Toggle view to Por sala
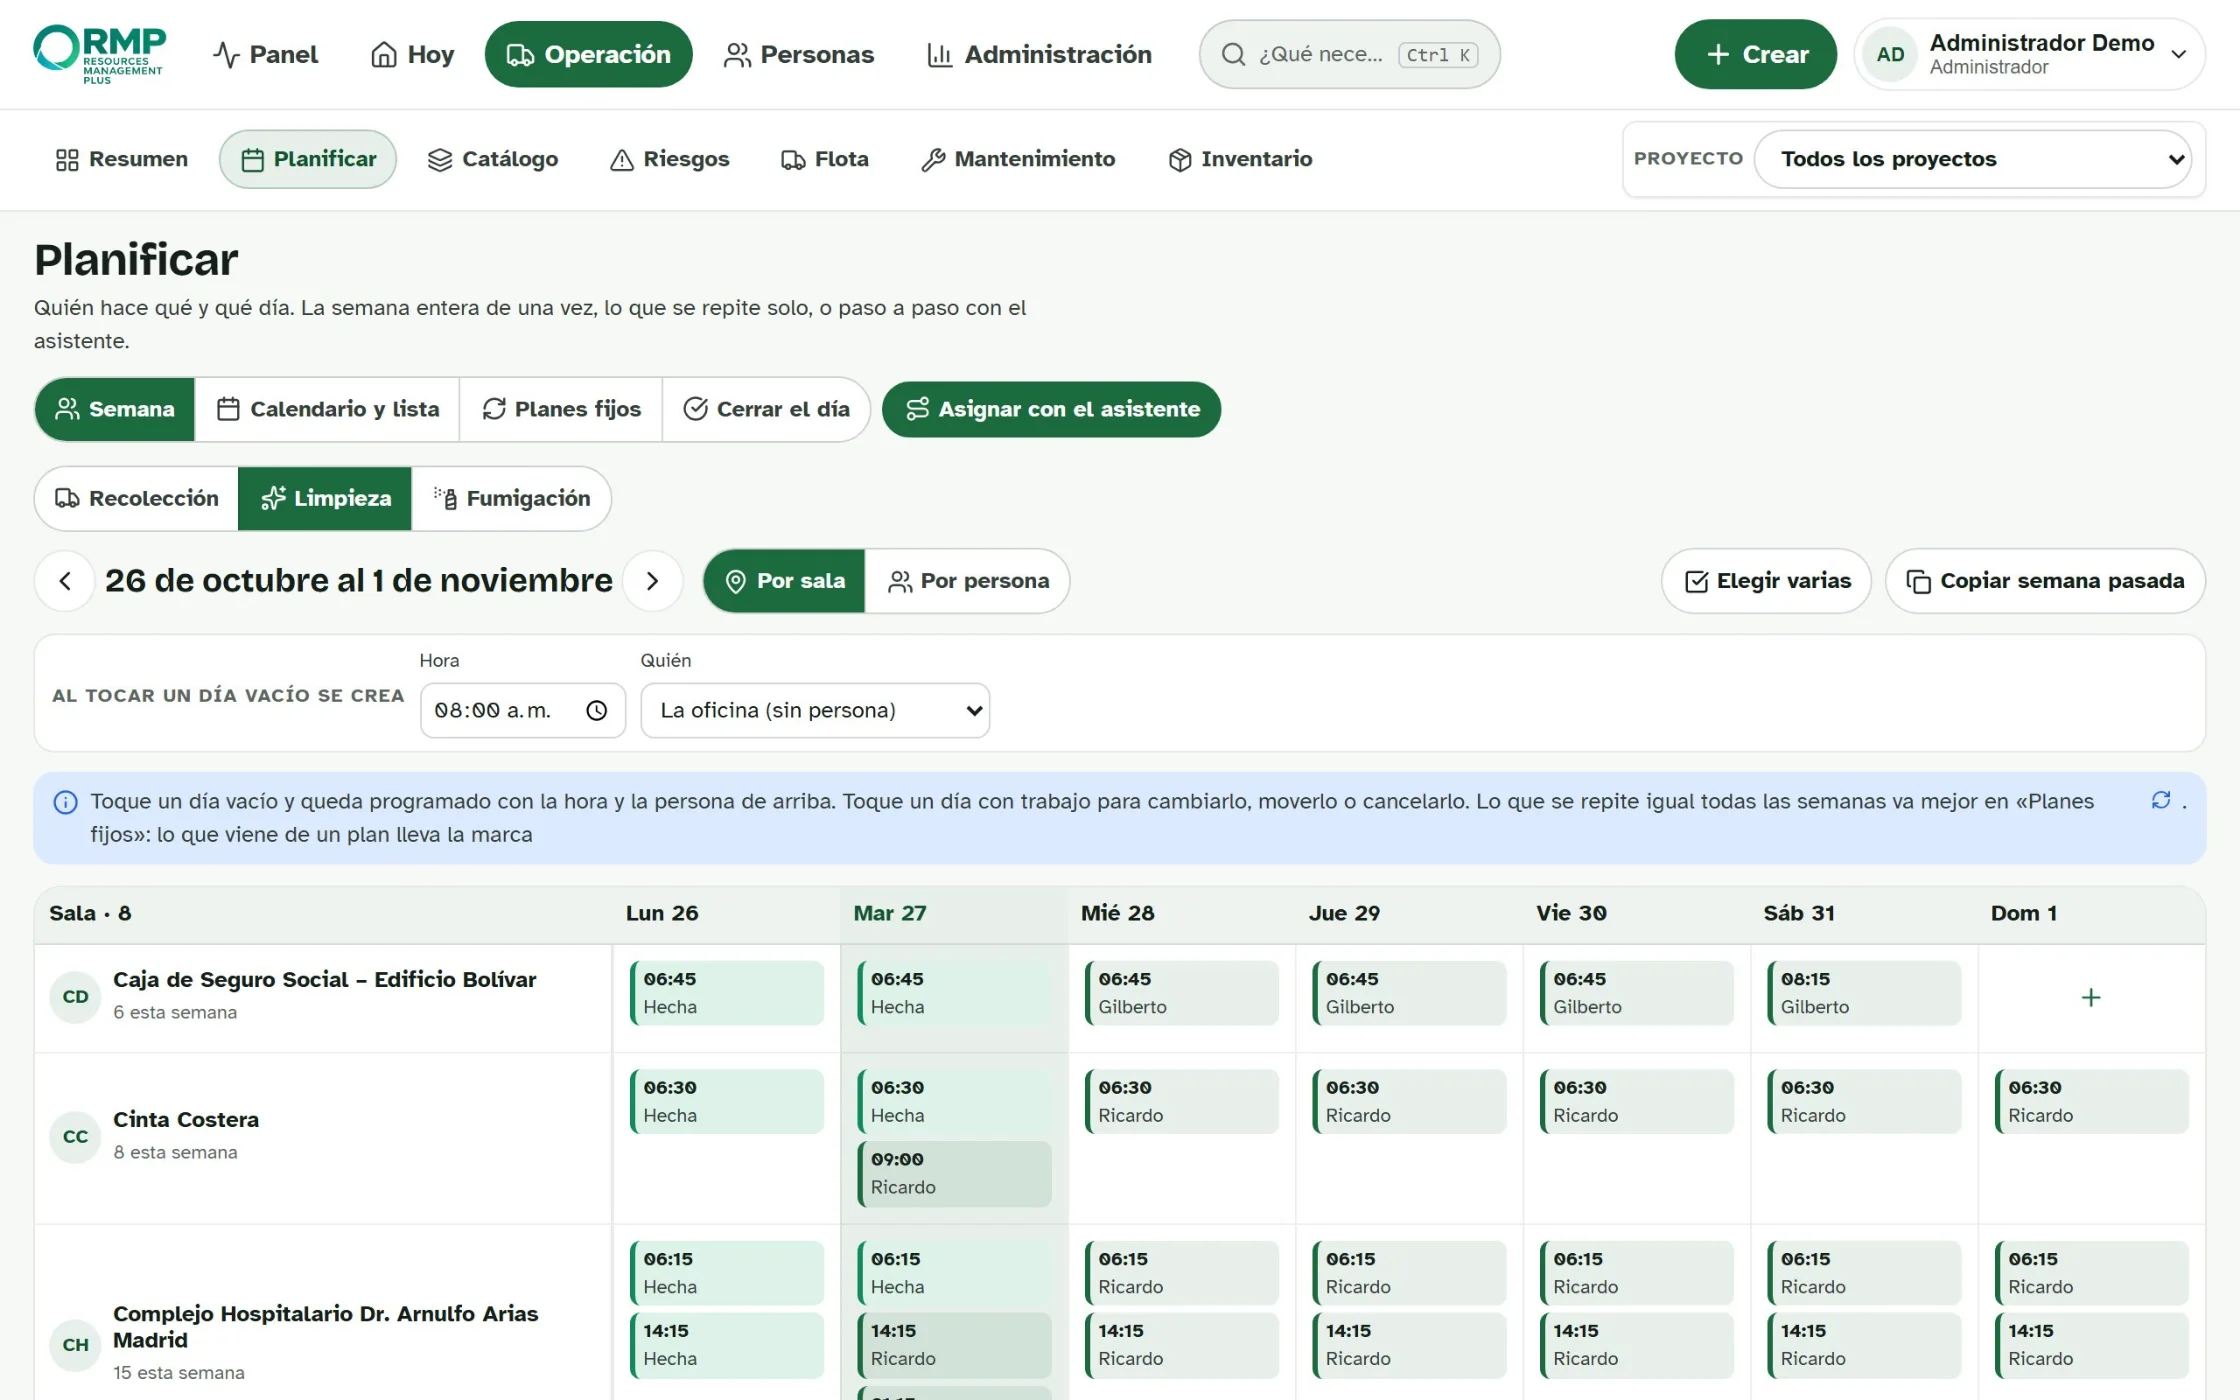 tap(785, 581)
